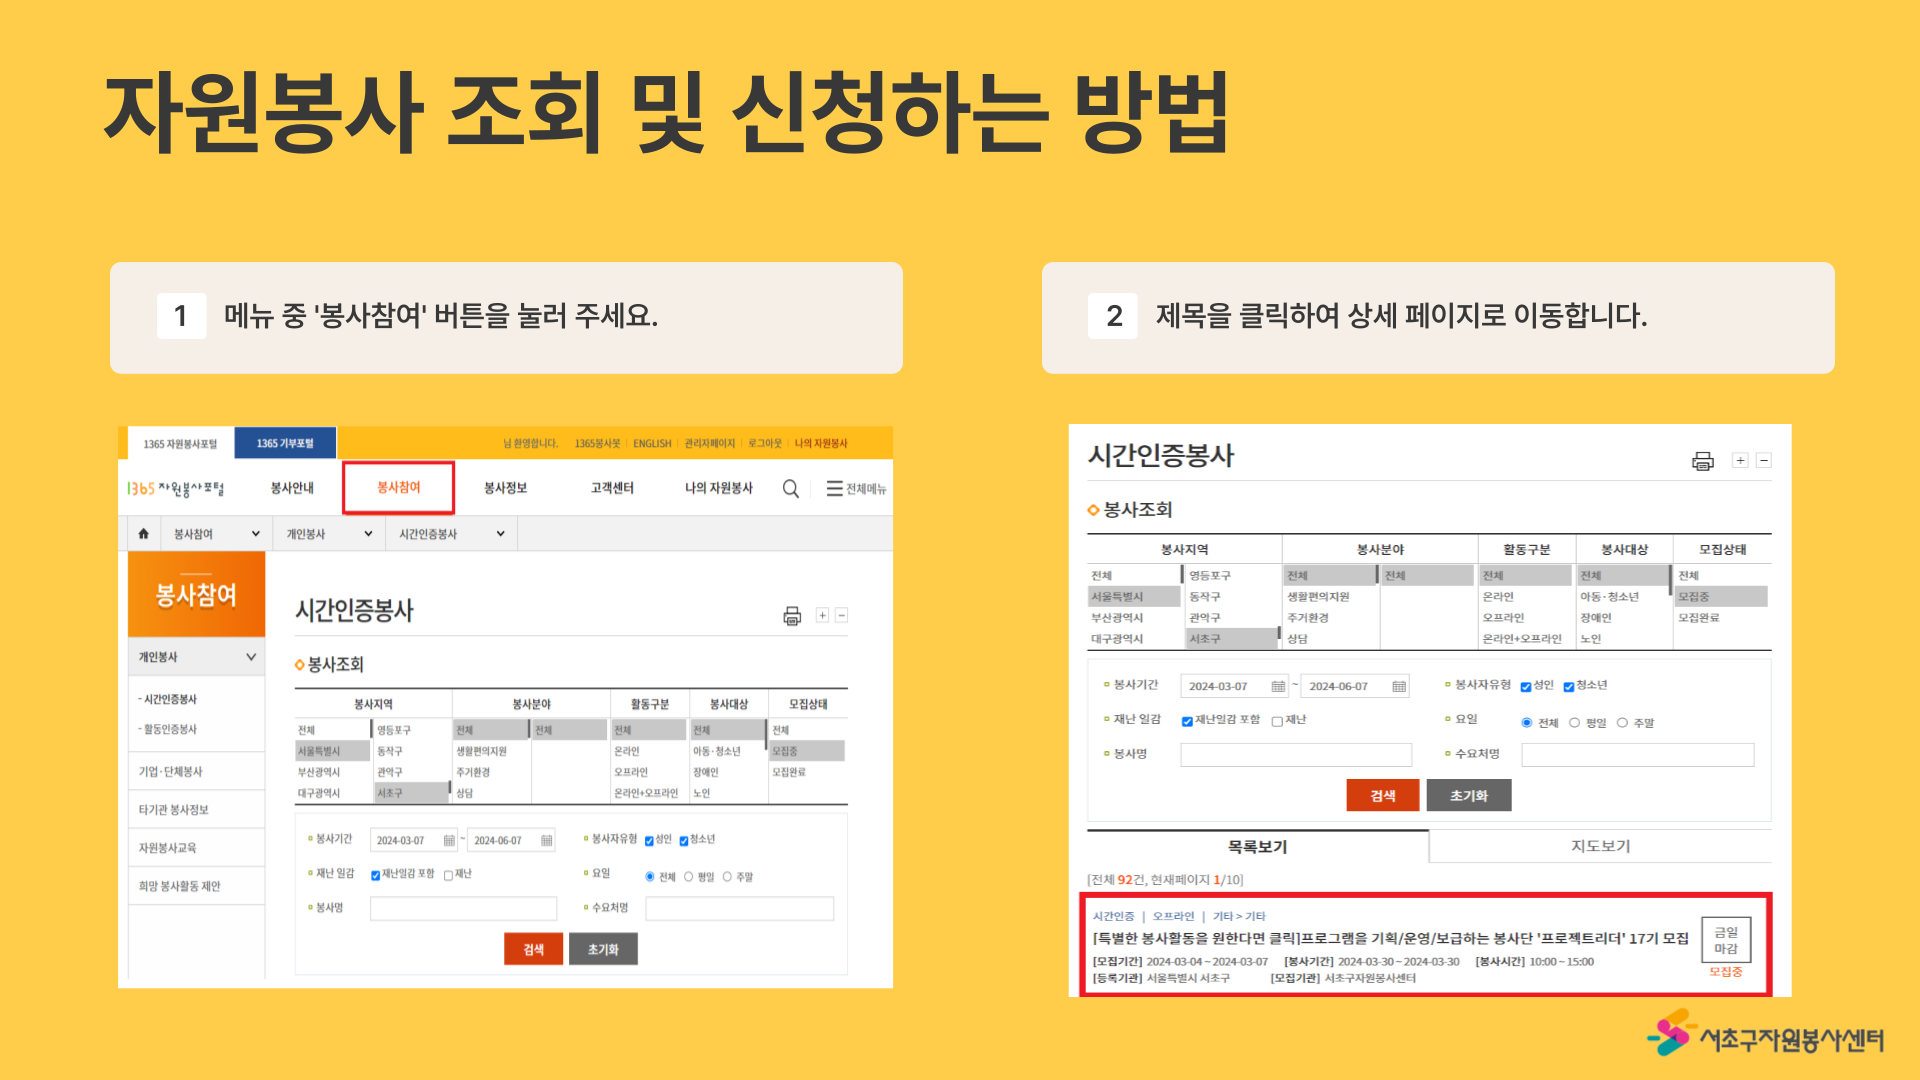Expand the 시간인증봉사 breadcrumb dropdown

pos(500,534)
